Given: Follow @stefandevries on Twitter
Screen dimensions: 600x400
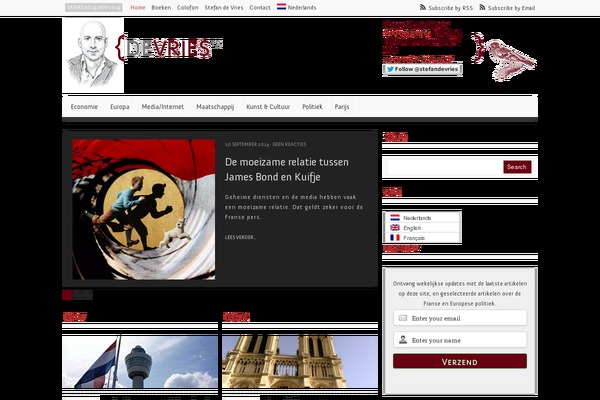Looking at the screenshot, I should (x=422, y=69).
